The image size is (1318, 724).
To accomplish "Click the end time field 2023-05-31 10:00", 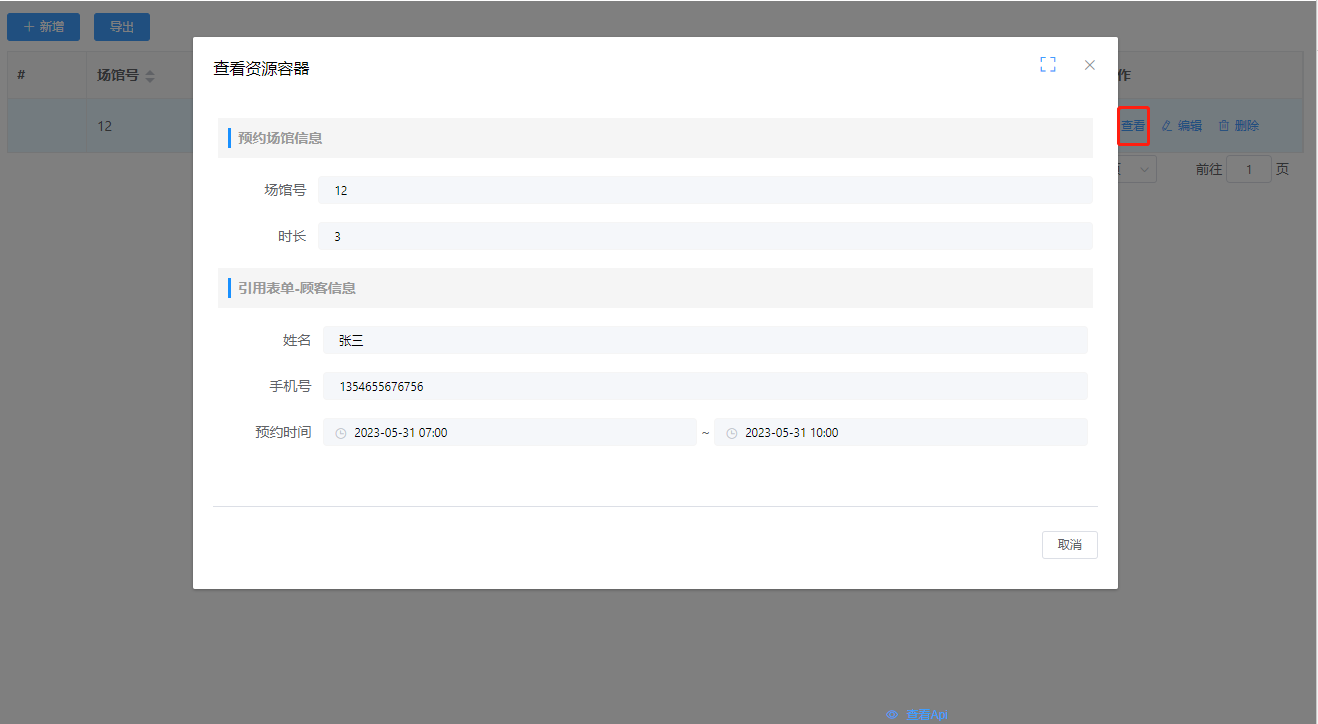I will click(x=900, y=433).
